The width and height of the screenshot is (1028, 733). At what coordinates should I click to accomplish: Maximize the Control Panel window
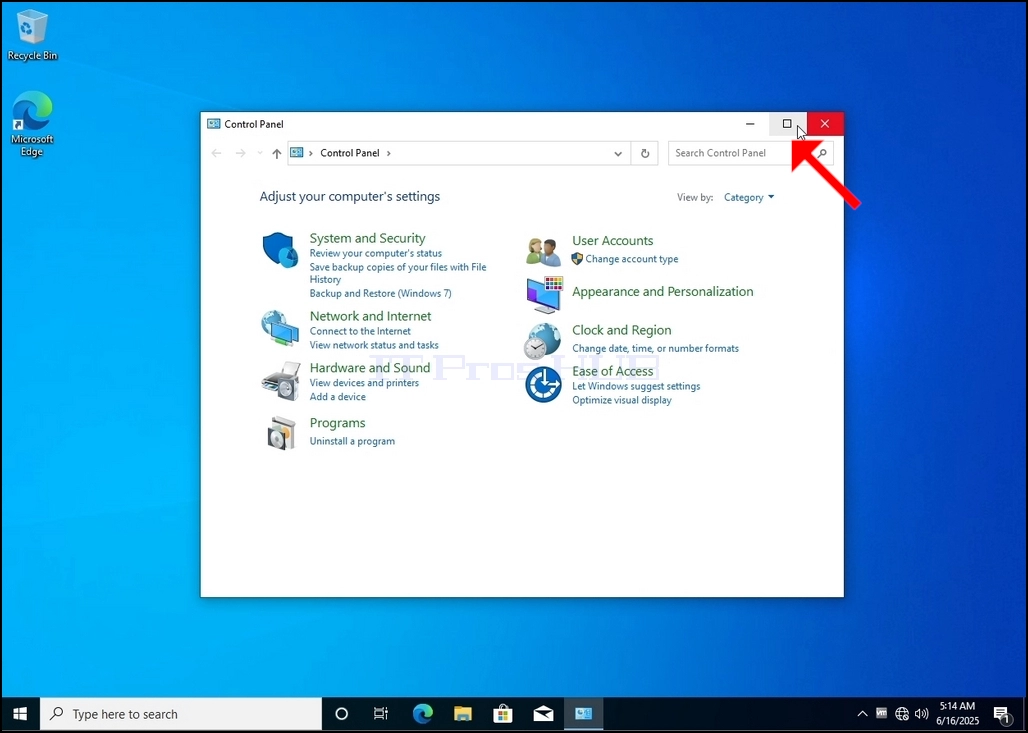787,124
